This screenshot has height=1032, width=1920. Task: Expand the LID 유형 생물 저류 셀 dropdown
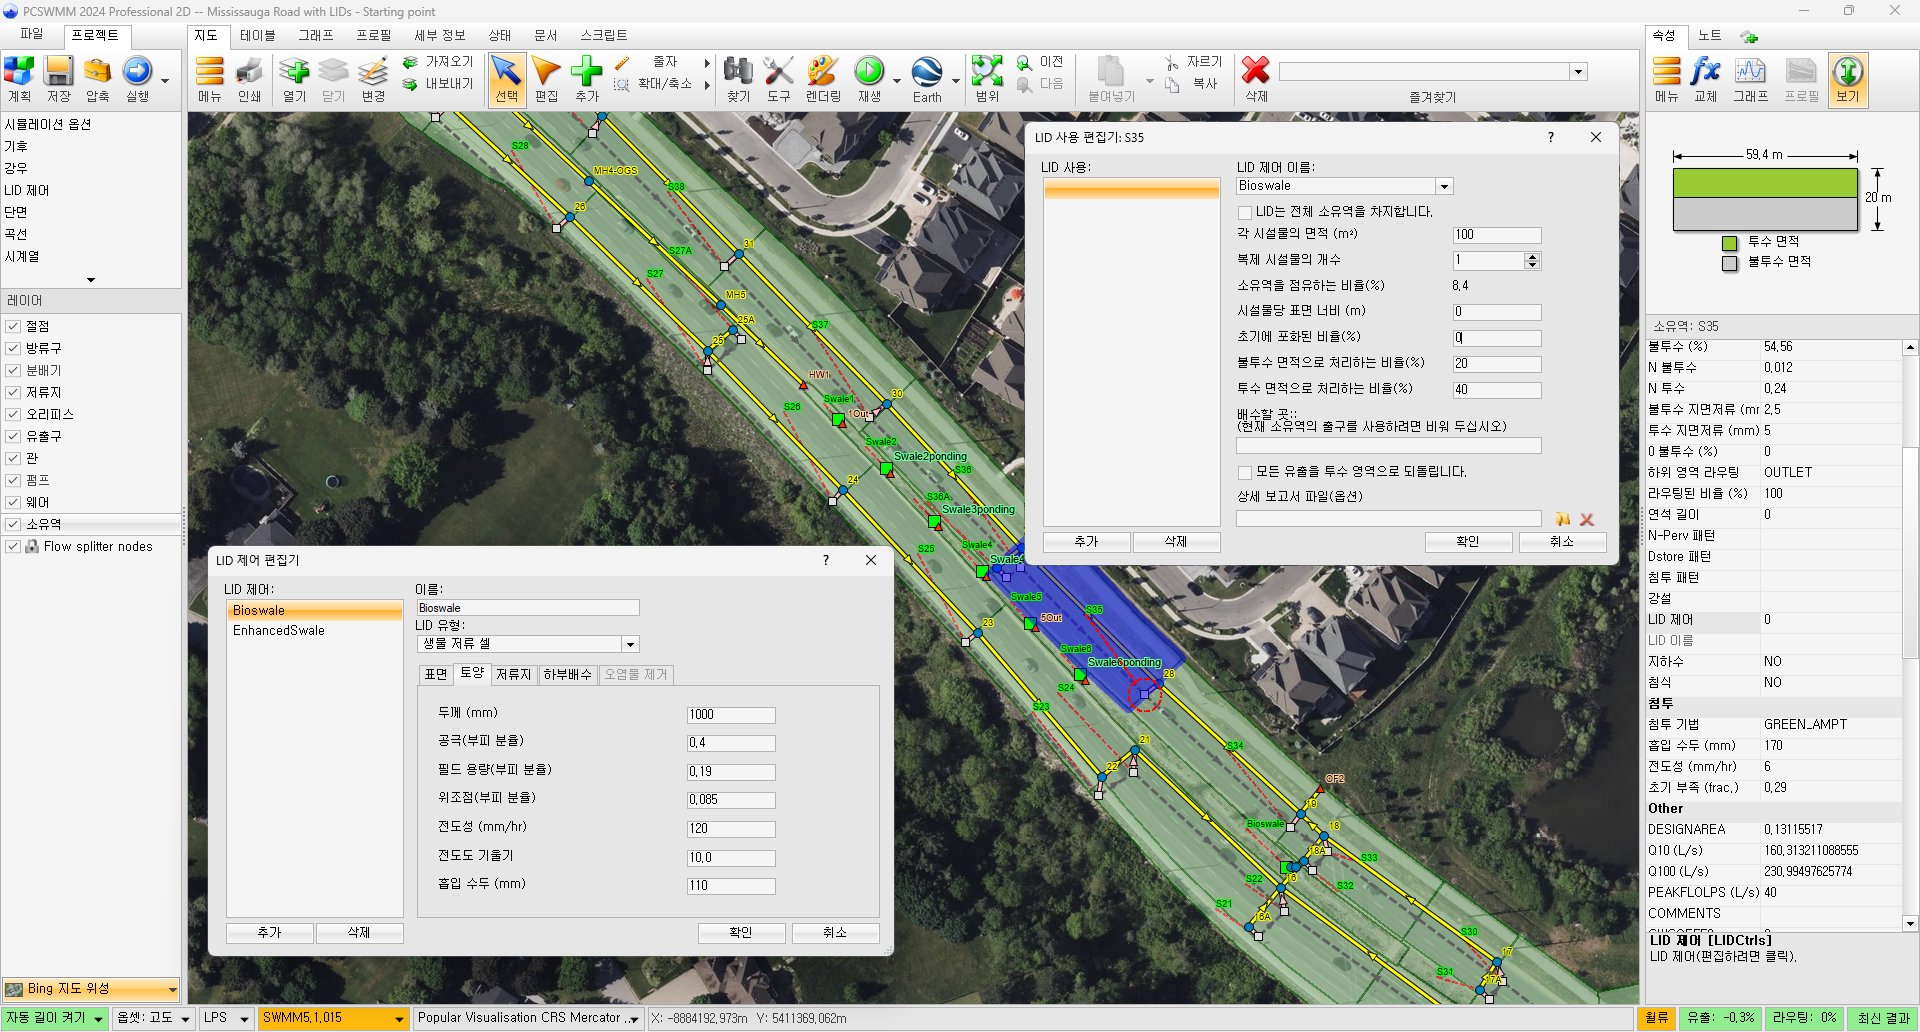coord(630,644)
